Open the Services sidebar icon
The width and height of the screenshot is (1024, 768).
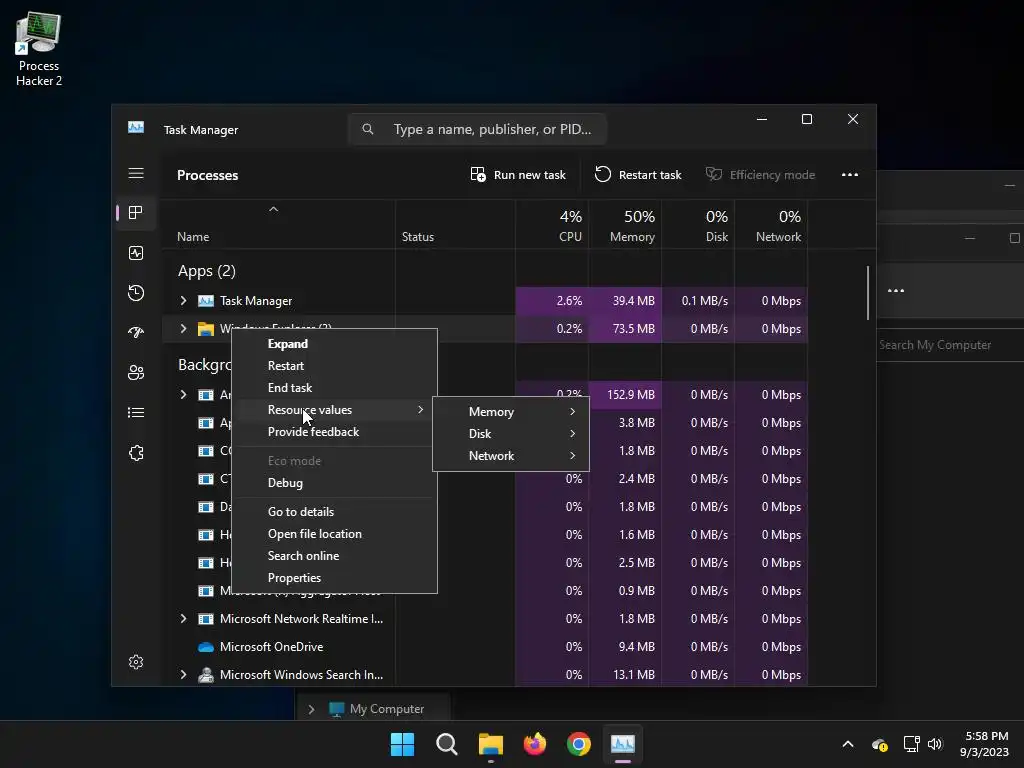tap(136, 453)
